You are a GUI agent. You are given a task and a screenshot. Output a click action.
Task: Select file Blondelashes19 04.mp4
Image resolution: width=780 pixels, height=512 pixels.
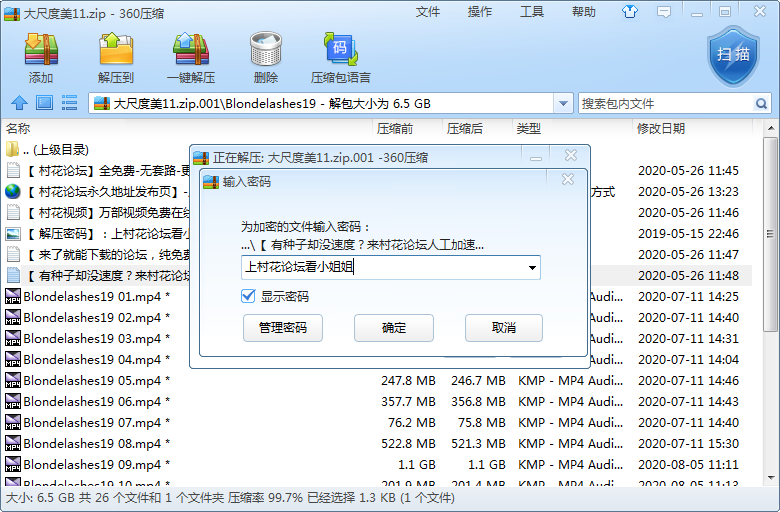[x=97, y=360]
